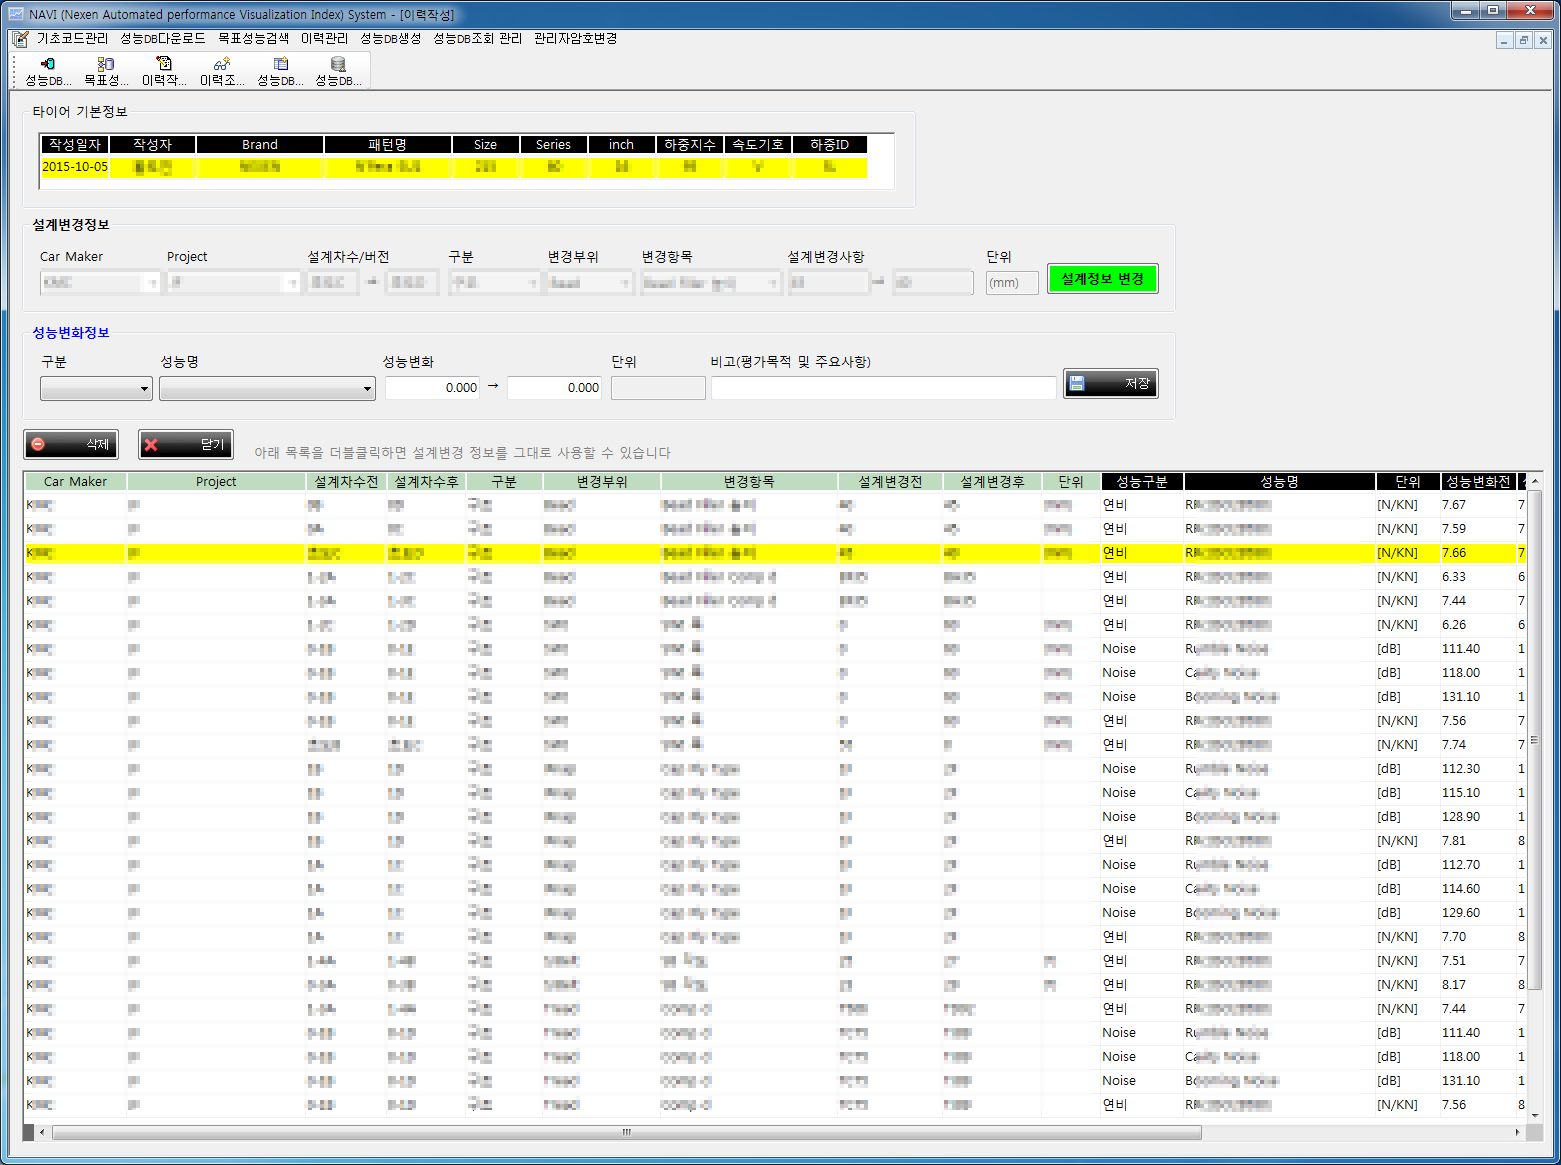Viewport: 1561px width, 1165px height.
Task: Open the 성능DB생성 menu
Action: 390,38
